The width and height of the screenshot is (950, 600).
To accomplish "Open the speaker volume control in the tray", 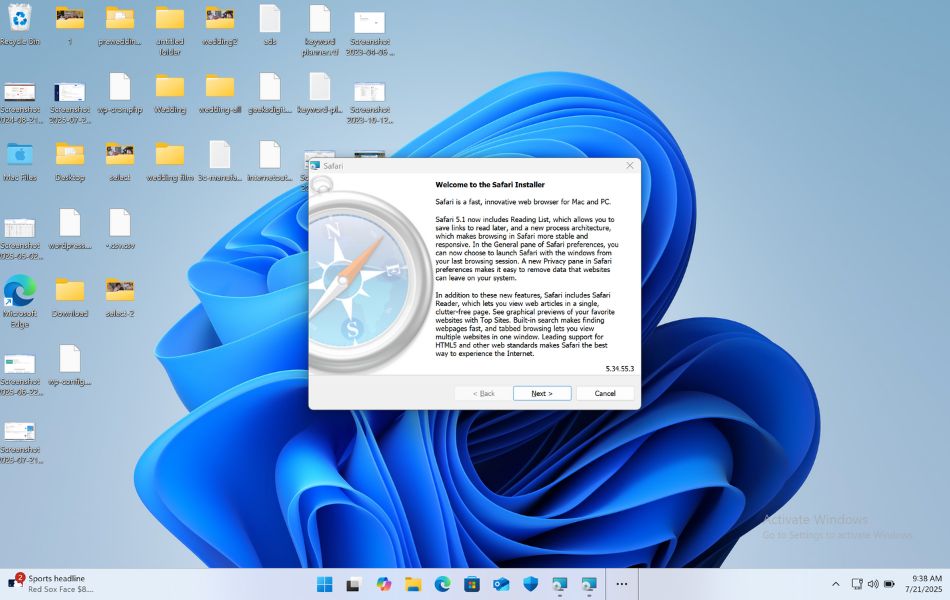I will pyautogui.click(x=871, y=583).
